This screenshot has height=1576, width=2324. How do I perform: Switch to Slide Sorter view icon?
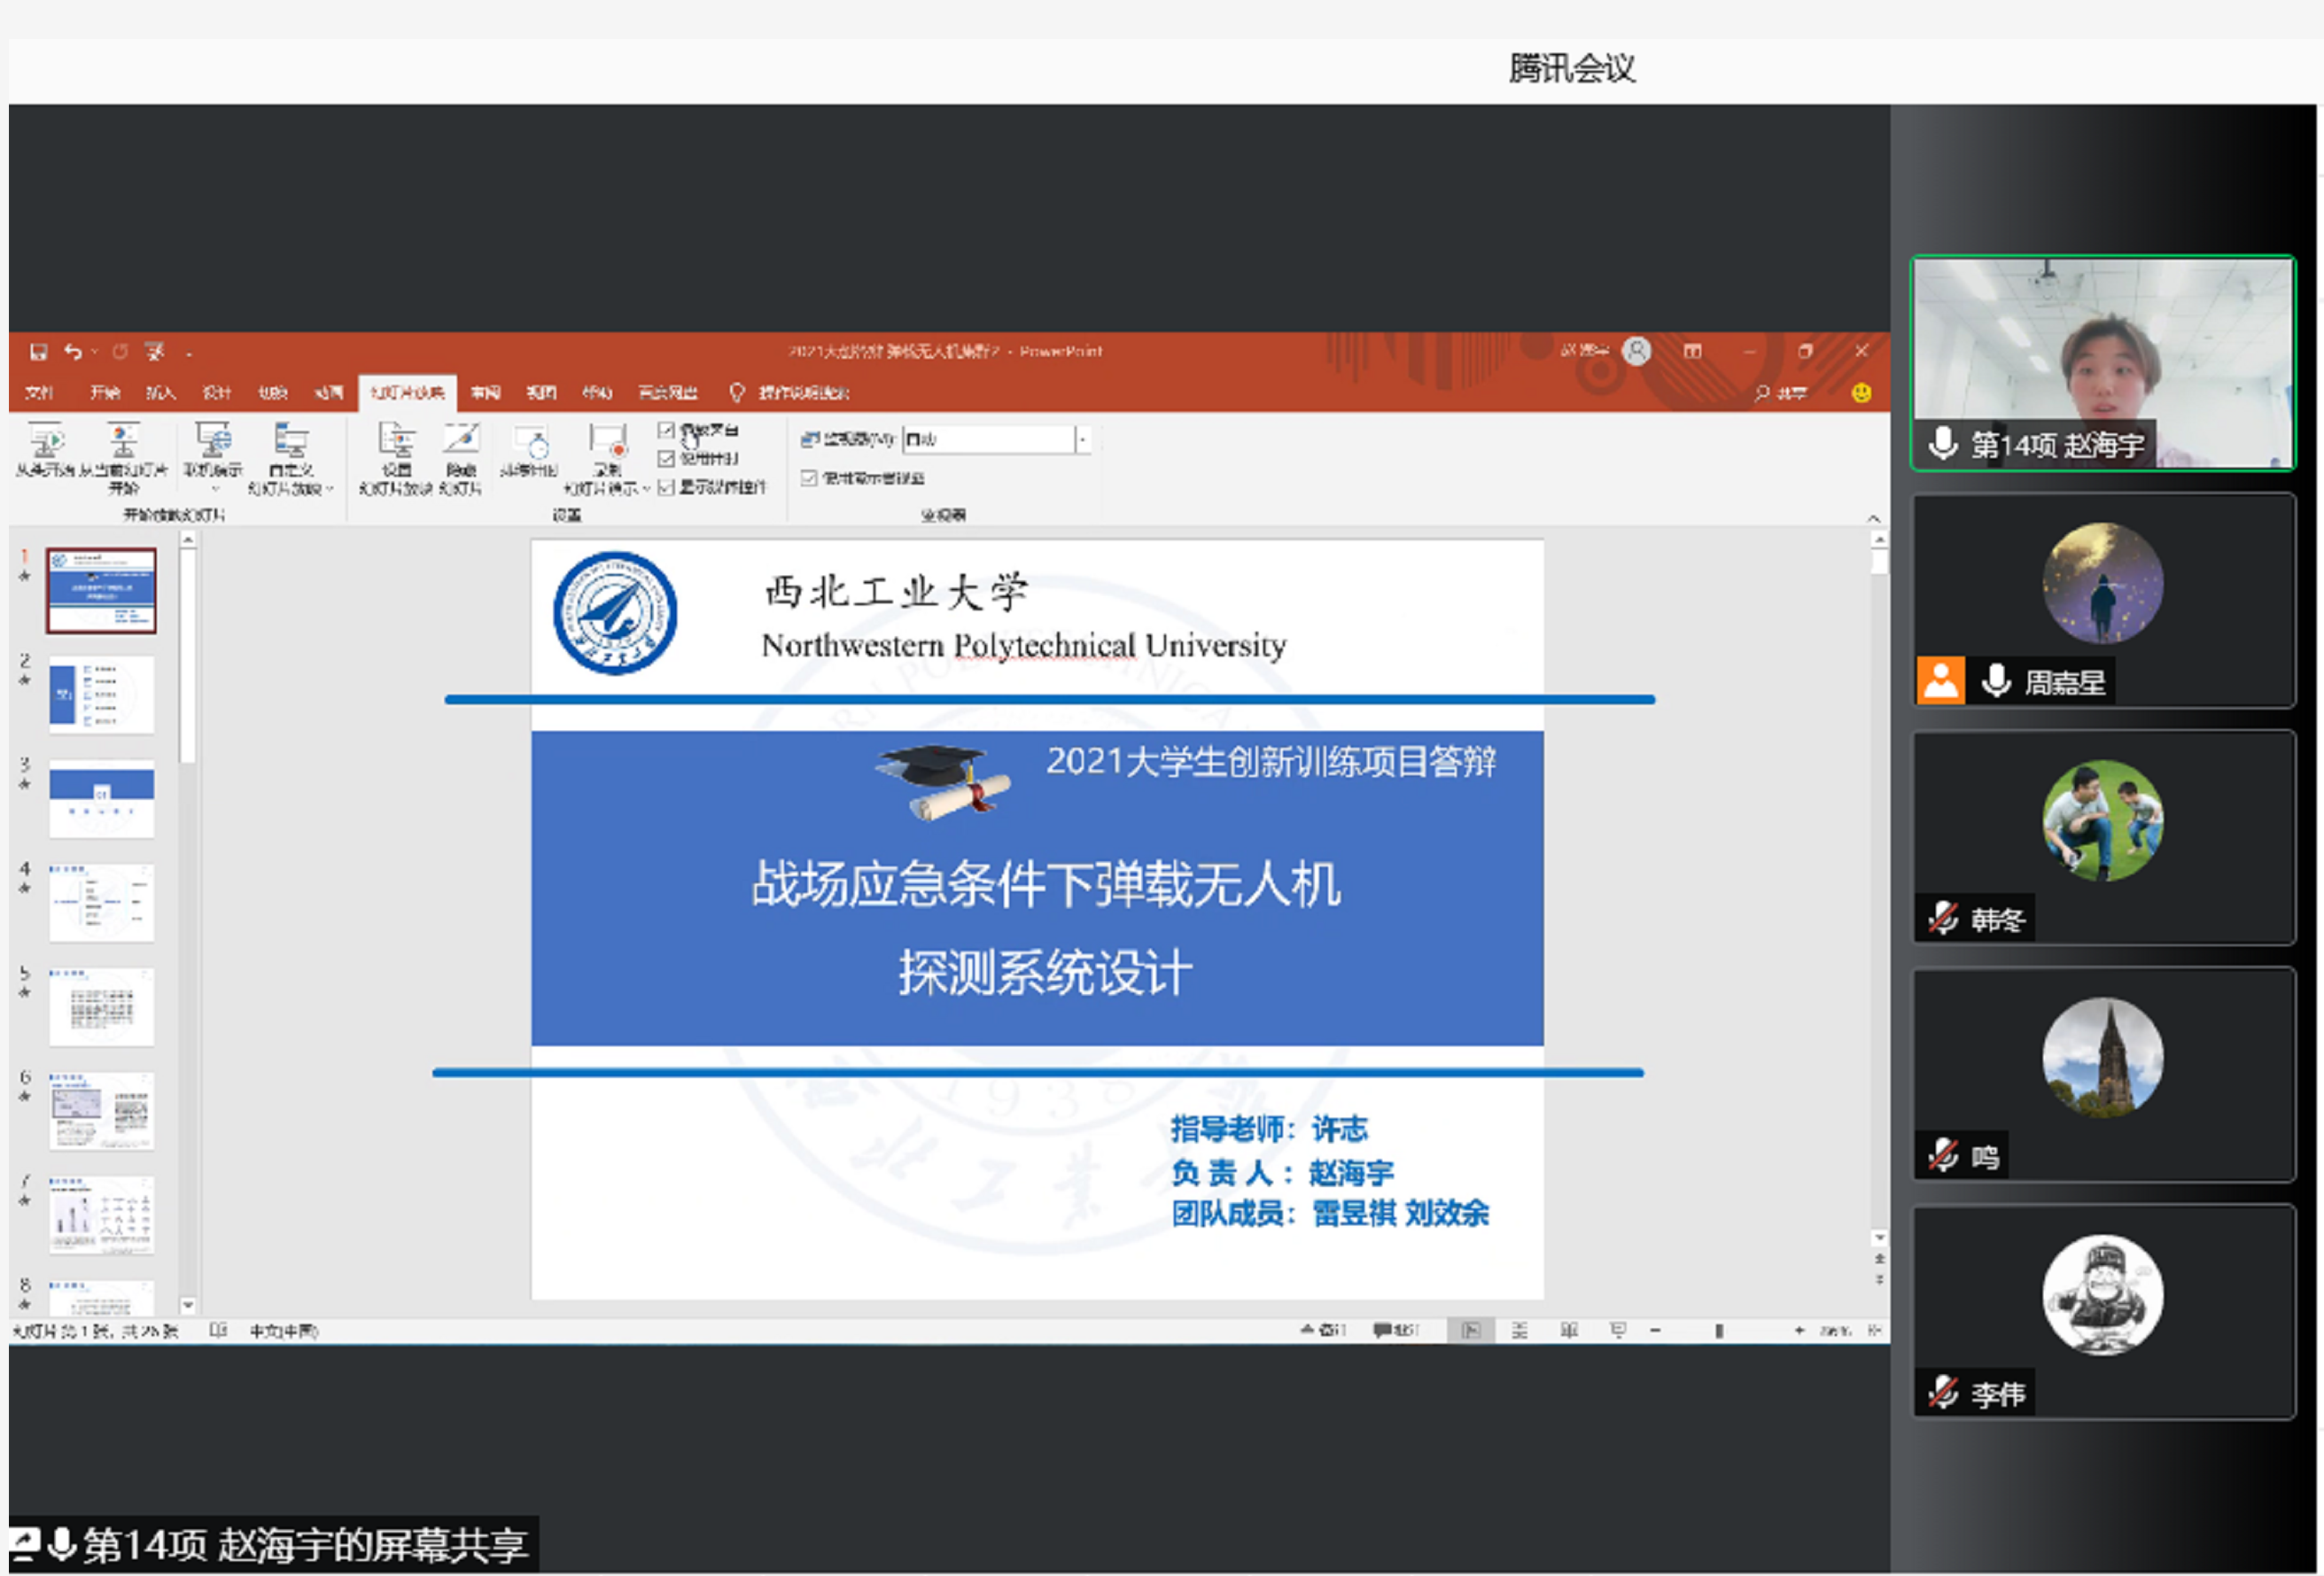coord(1520,1330)
